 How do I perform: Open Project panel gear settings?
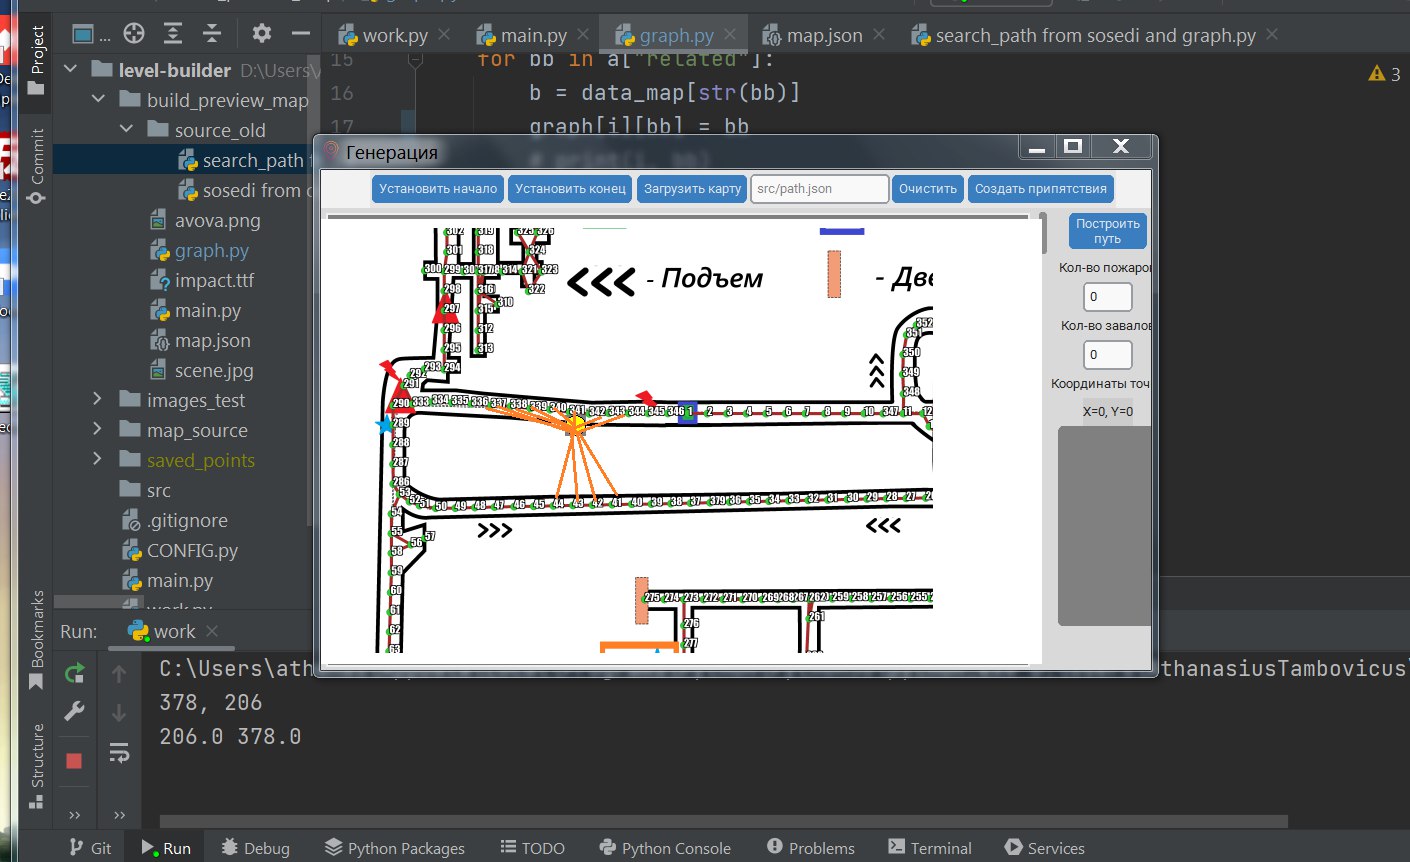(262, 34)
